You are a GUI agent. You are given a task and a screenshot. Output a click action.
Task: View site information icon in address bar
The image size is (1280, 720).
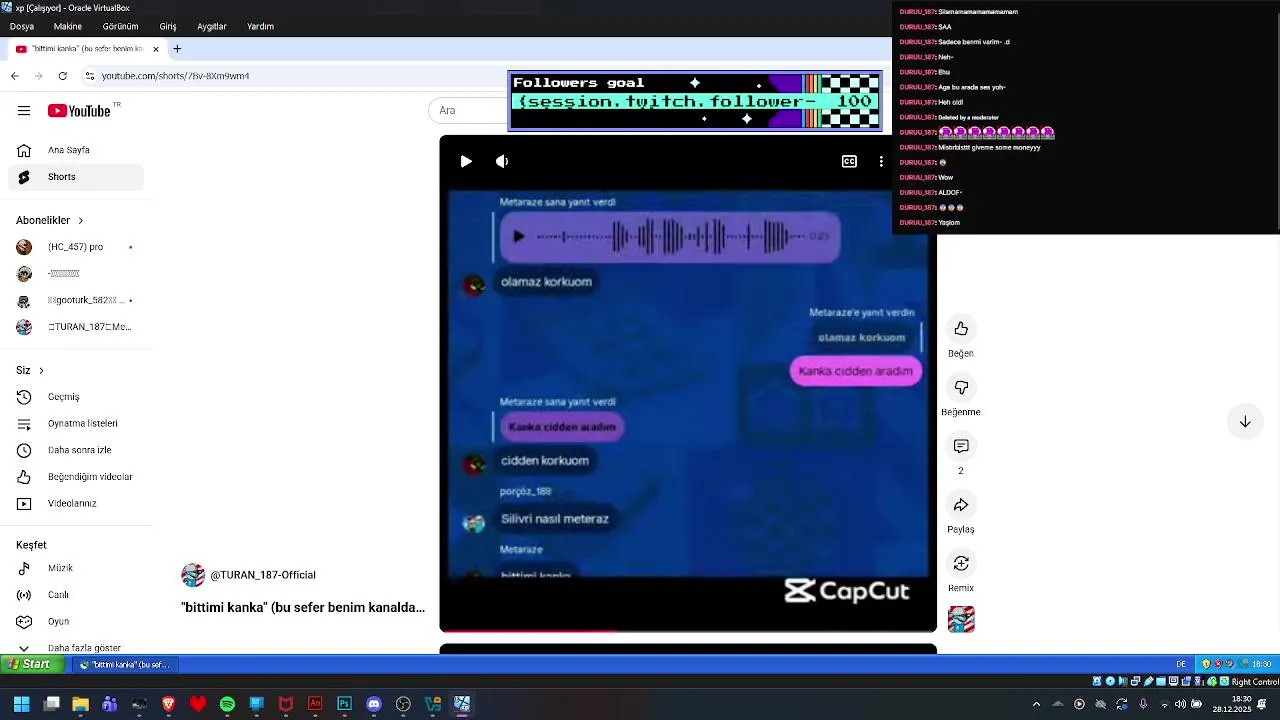click(x=89, y=76)
